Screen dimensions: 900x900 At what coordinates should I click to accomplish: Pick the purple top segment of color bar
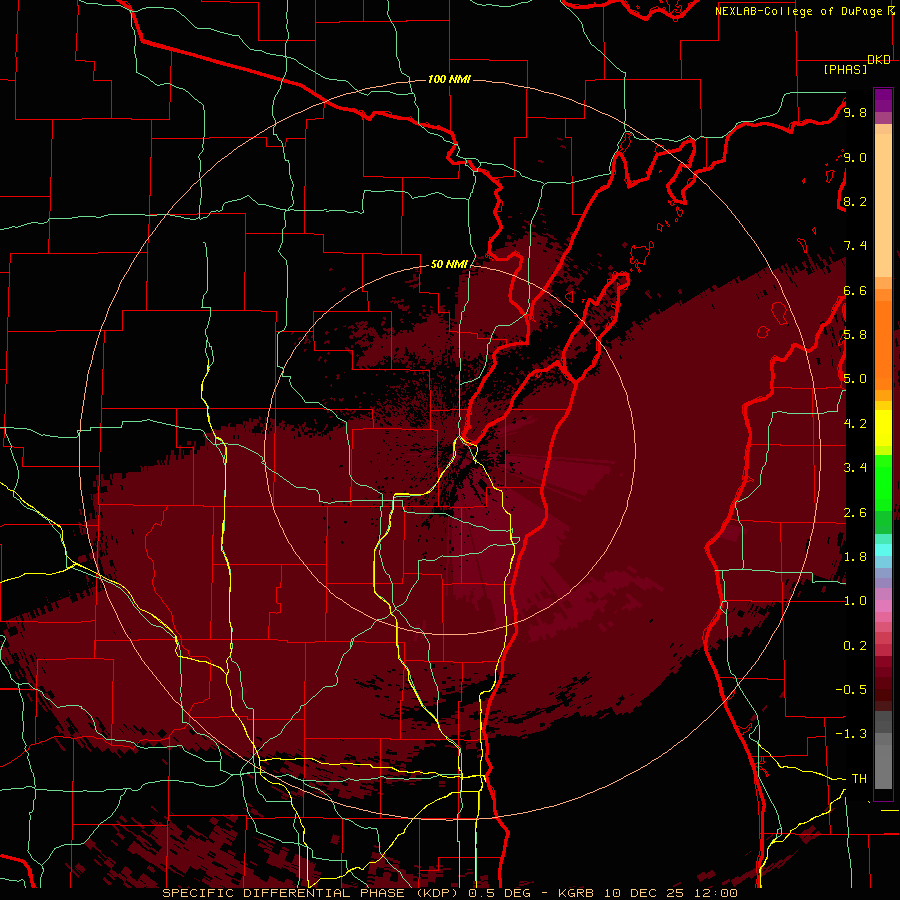(x=883, y=100)
